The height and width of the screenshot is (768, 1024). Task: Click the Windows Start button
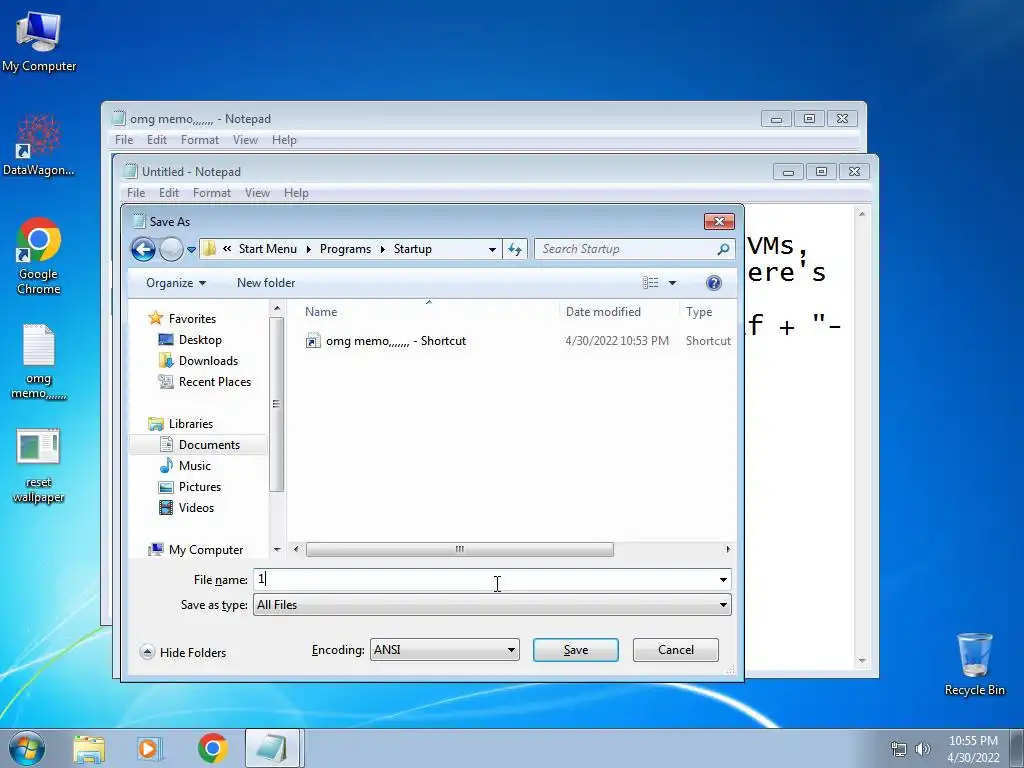[27, 748]
